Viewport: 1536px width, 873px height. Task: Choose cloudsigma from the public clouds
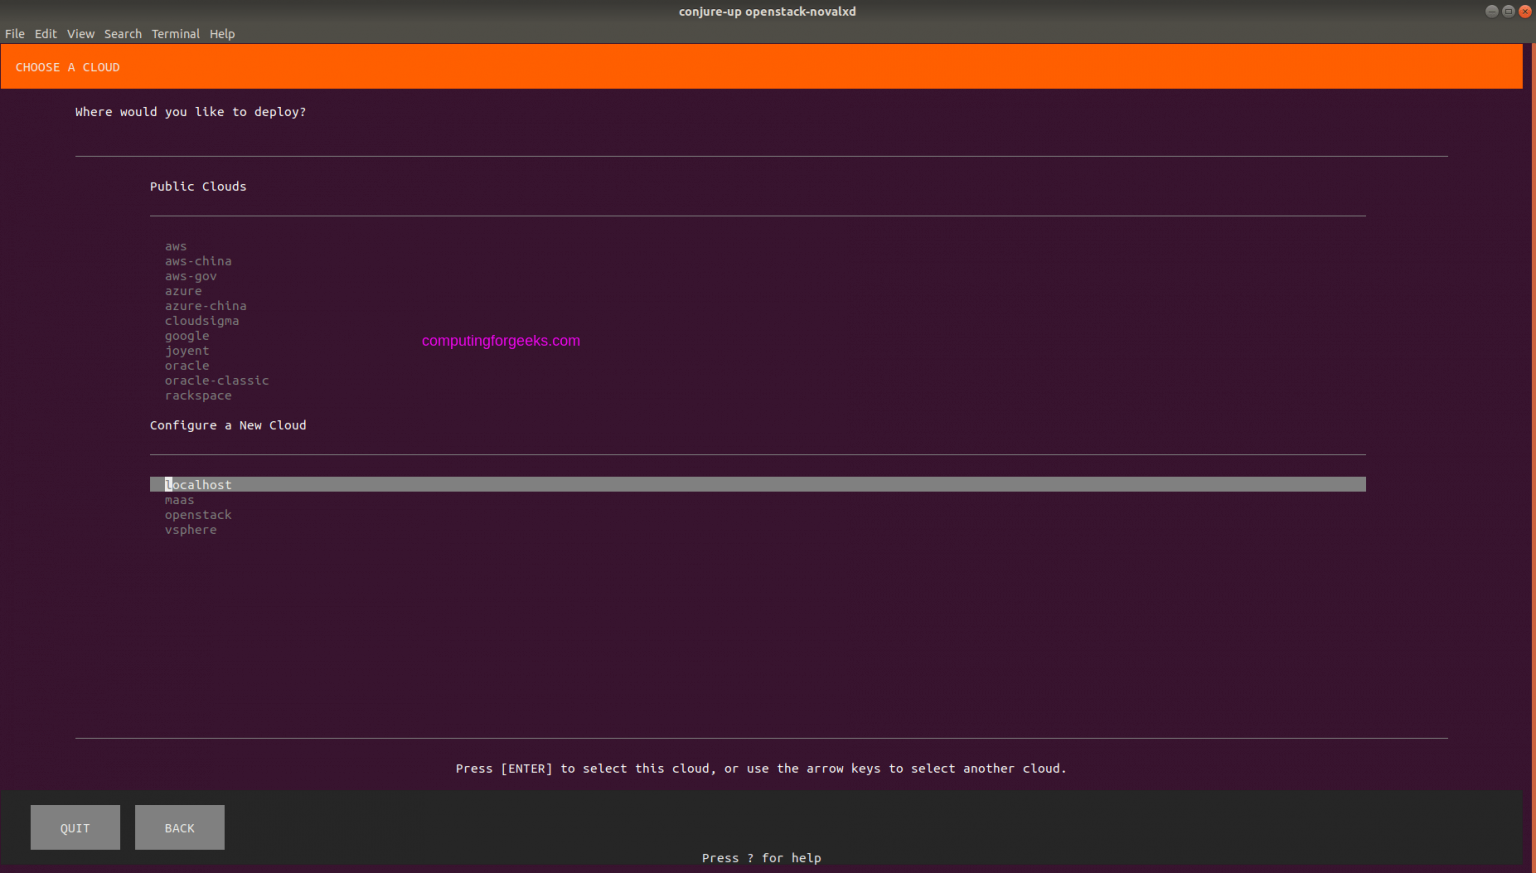point(202,320)
